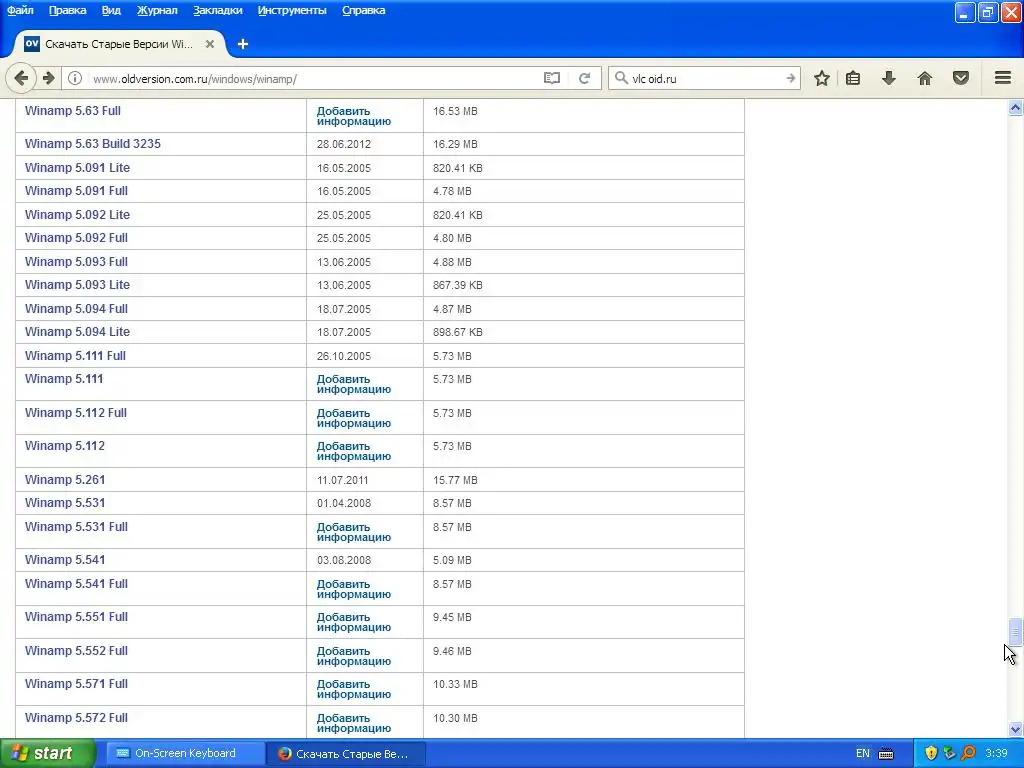Screen dimensions: 1024x768
Task: Submit search with the go arrow
Action: pyautogui.click(x=791, y=78)
